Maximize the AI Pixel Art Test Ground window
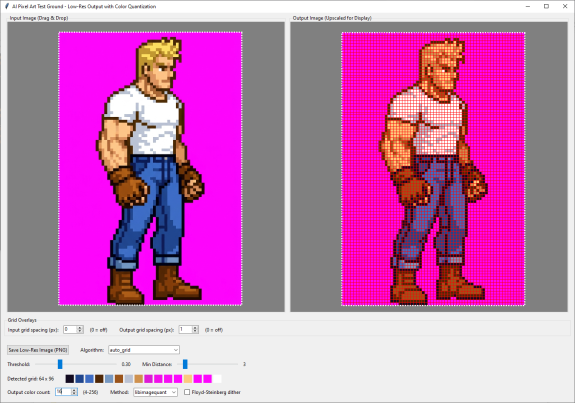 546,6
